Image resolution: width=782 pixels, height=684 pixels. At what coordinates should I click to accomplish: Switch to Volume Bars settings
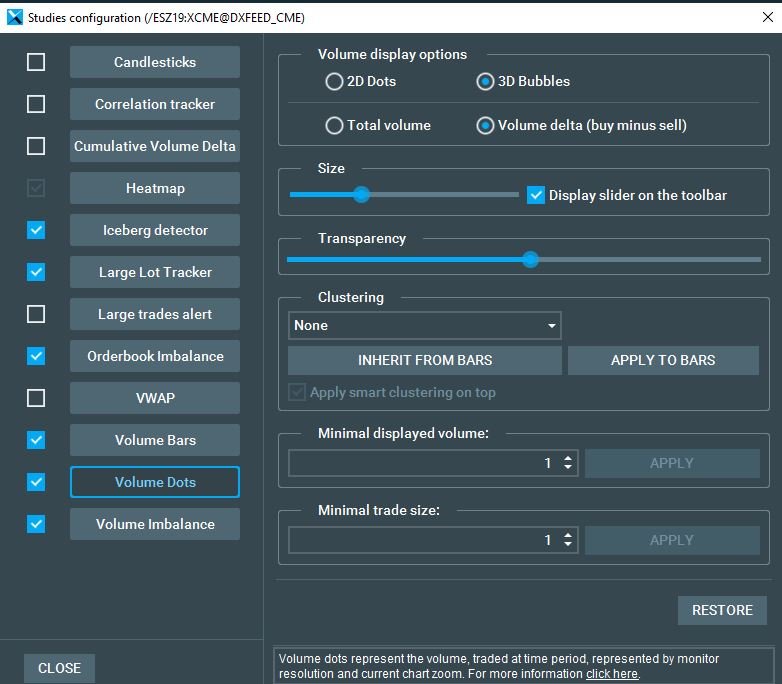pyautogui.click(x=155, y=440)
